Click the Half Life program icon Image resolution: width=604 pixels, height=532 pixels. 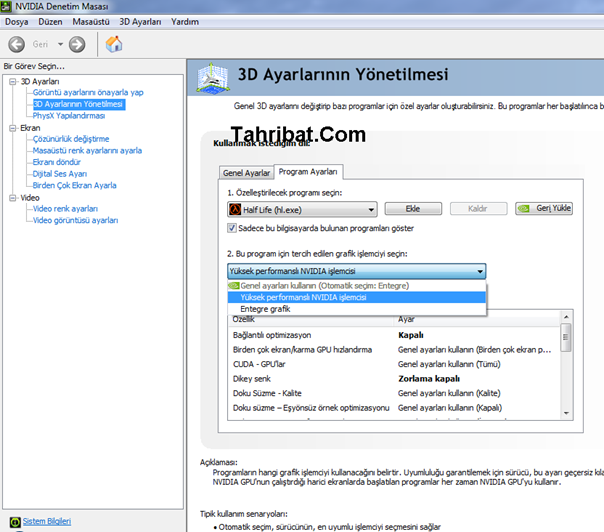tap(235, 209)
